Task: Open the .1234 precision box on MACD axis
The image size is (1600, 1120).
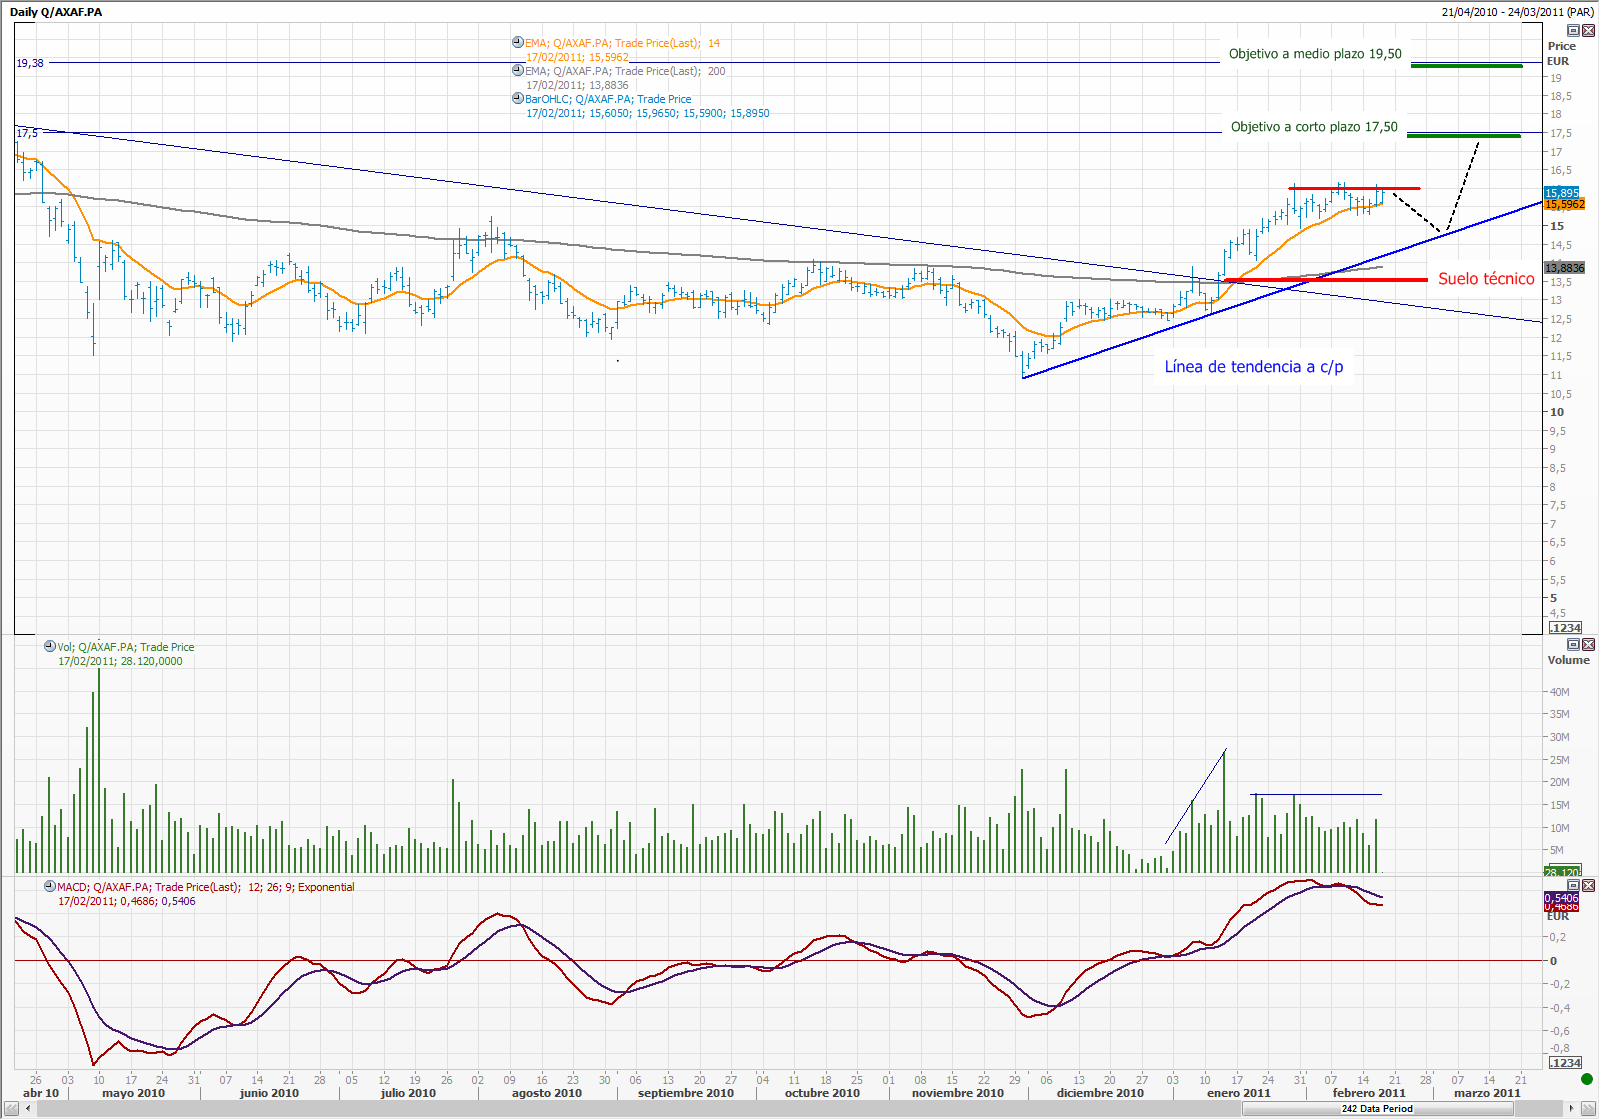Action: click(x=1565, y=1063)
